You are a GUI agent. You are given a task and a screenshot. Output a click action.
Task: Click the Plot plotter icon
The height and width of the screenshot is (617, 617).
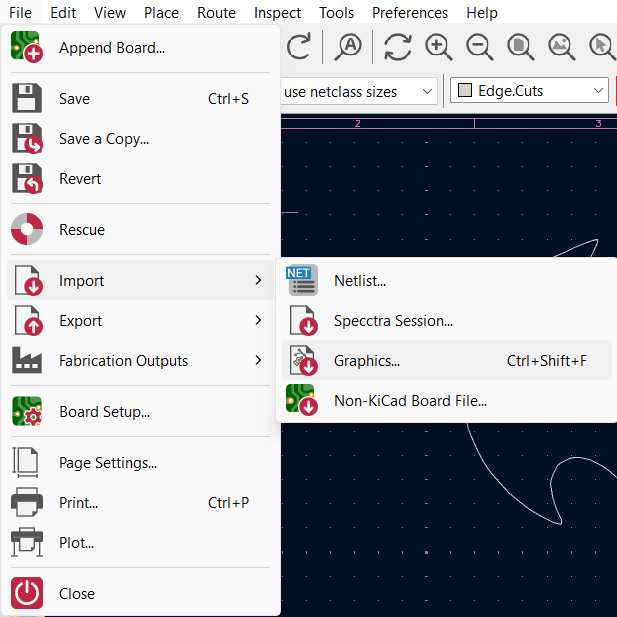[27, 542]
